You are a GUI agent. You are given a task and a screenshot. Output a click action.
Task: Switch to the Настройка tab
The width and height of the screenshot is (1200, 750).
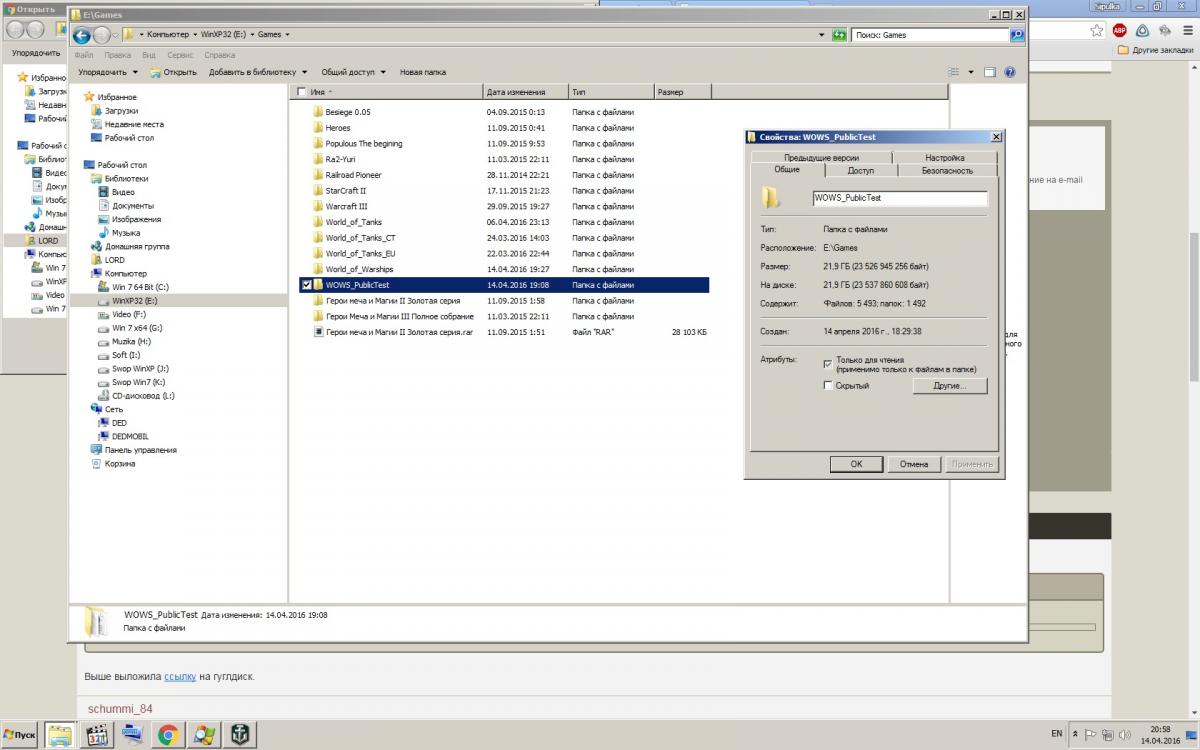[945, 157]
